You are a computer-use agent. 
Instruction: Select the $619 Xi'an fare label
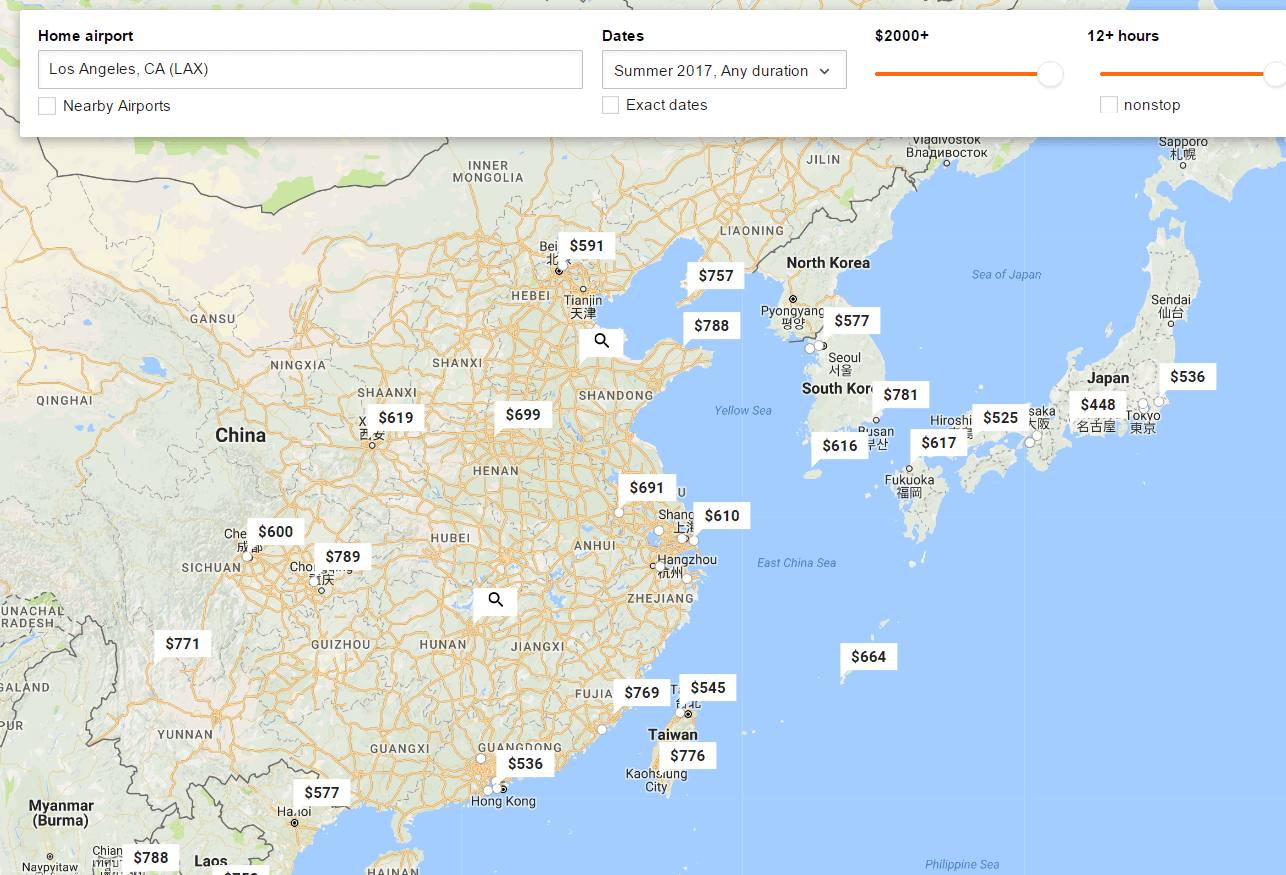pyautogui.click(x=395, y=418)
